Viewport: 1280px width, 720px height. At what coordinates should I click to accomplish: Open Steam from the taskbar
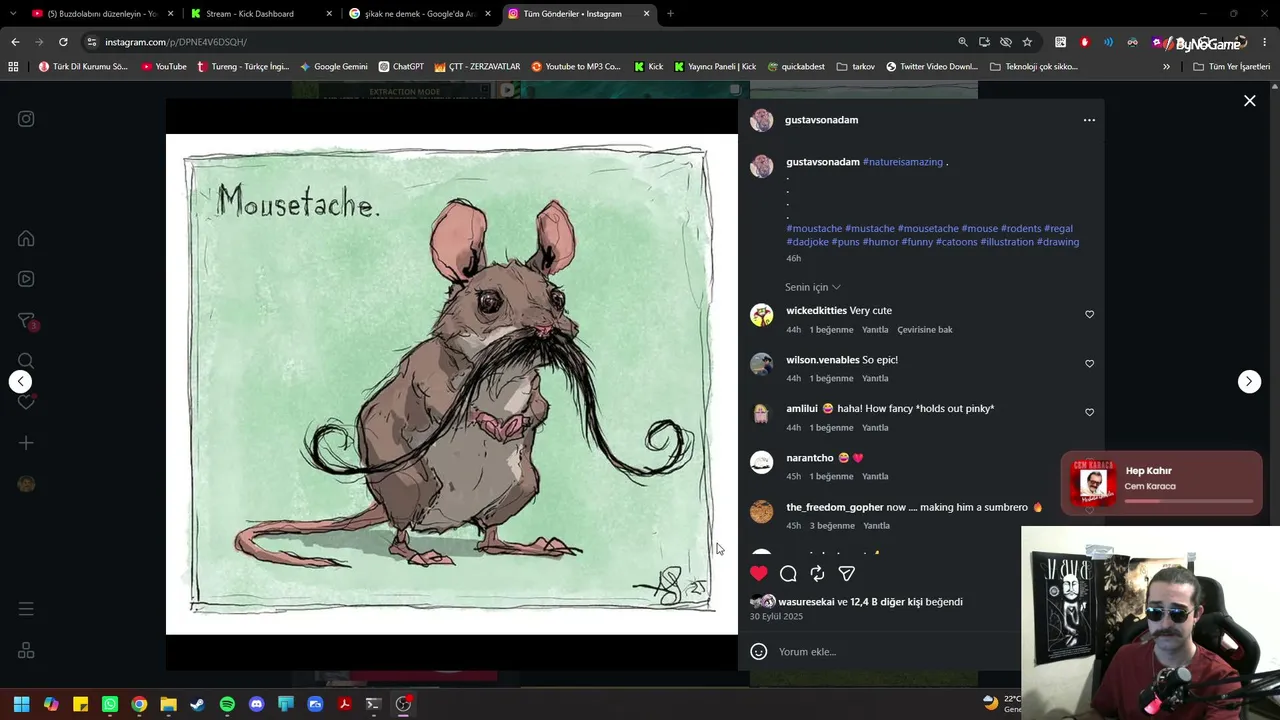[x=198, y=704]
